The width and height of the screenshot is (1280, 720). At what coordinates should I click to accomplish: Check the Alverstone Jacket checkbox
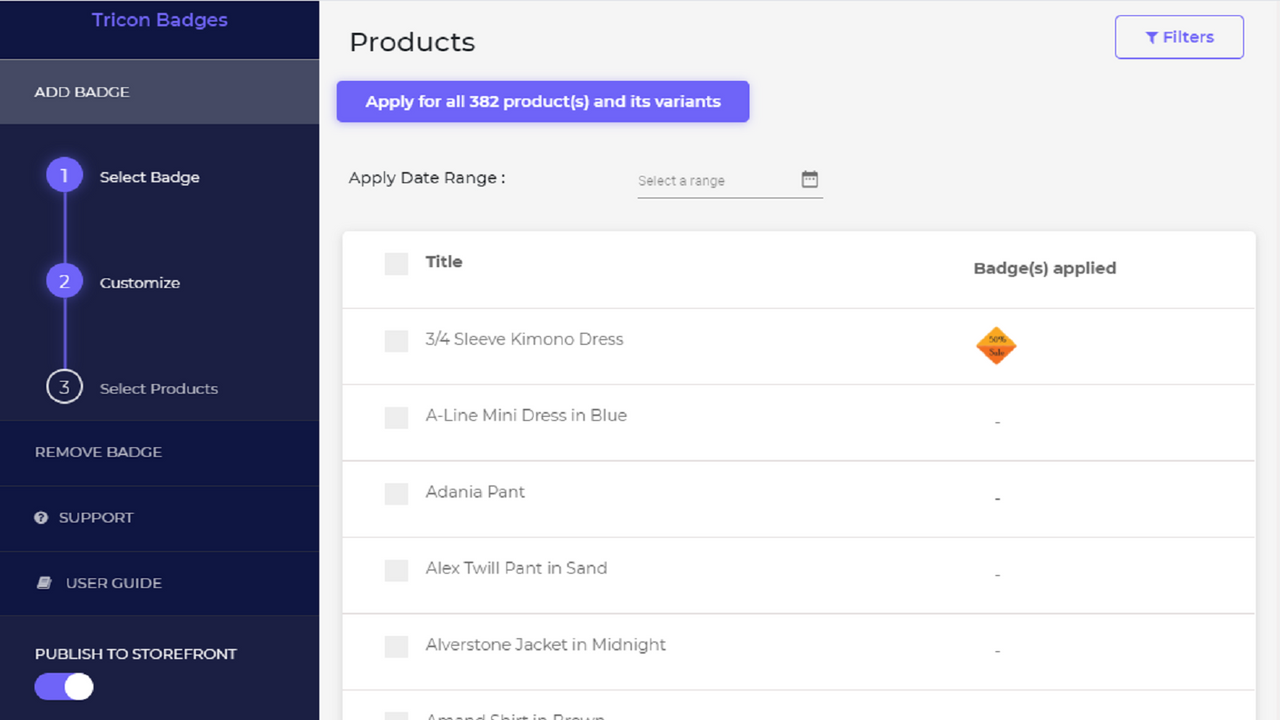[396, 646]
